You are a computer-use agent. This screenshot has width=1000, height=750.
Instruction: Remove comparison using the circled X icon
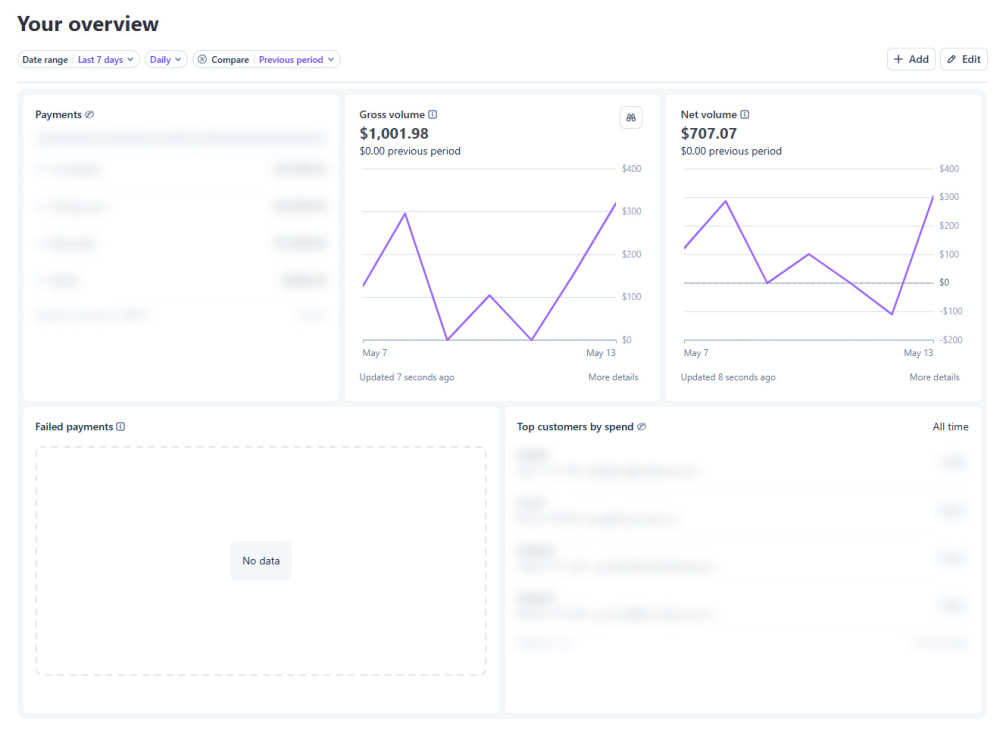(x=202, y=59)
